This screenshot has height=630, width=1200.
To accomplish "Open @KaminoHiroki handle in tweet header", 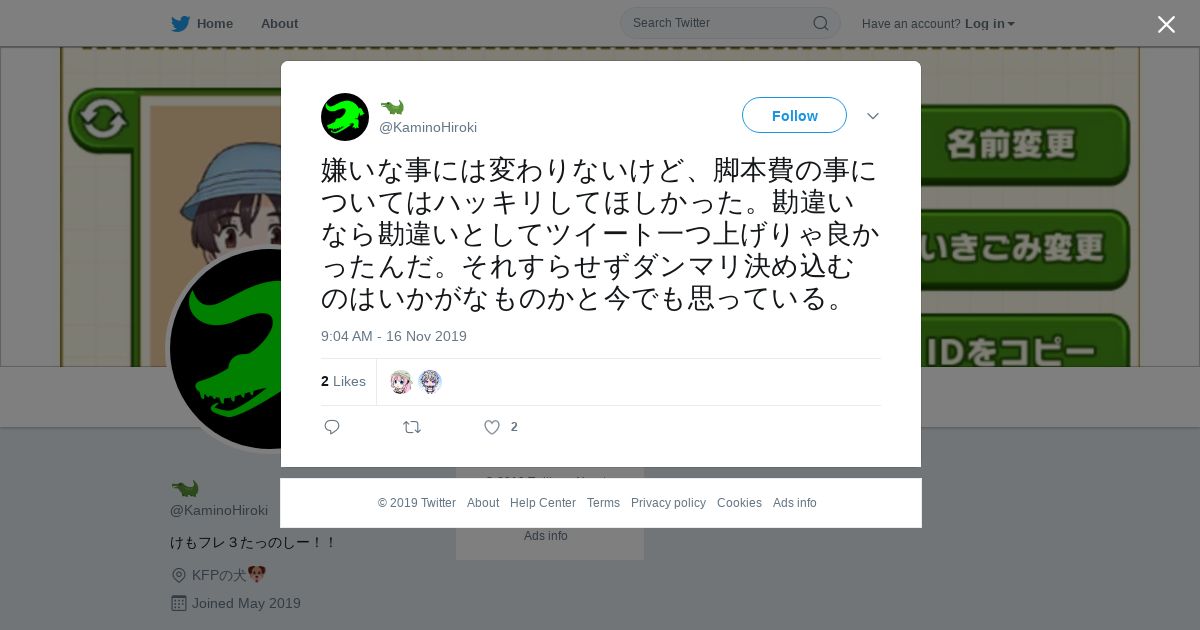I will [428, 127].
